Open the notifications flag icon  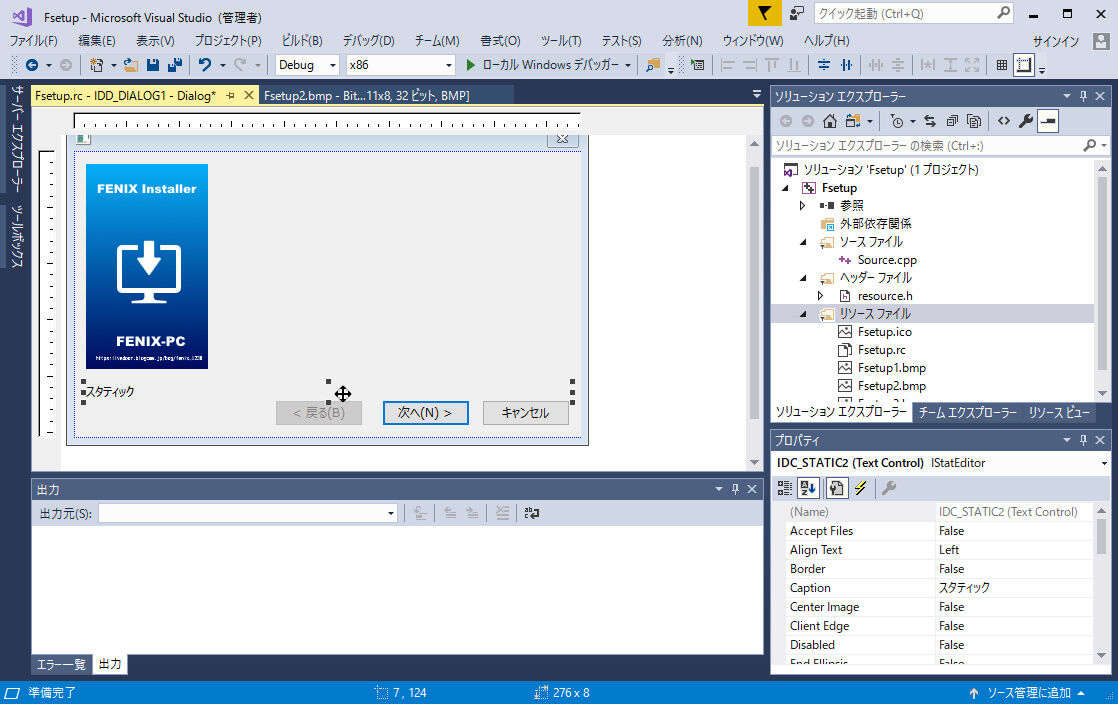[764, 13]
